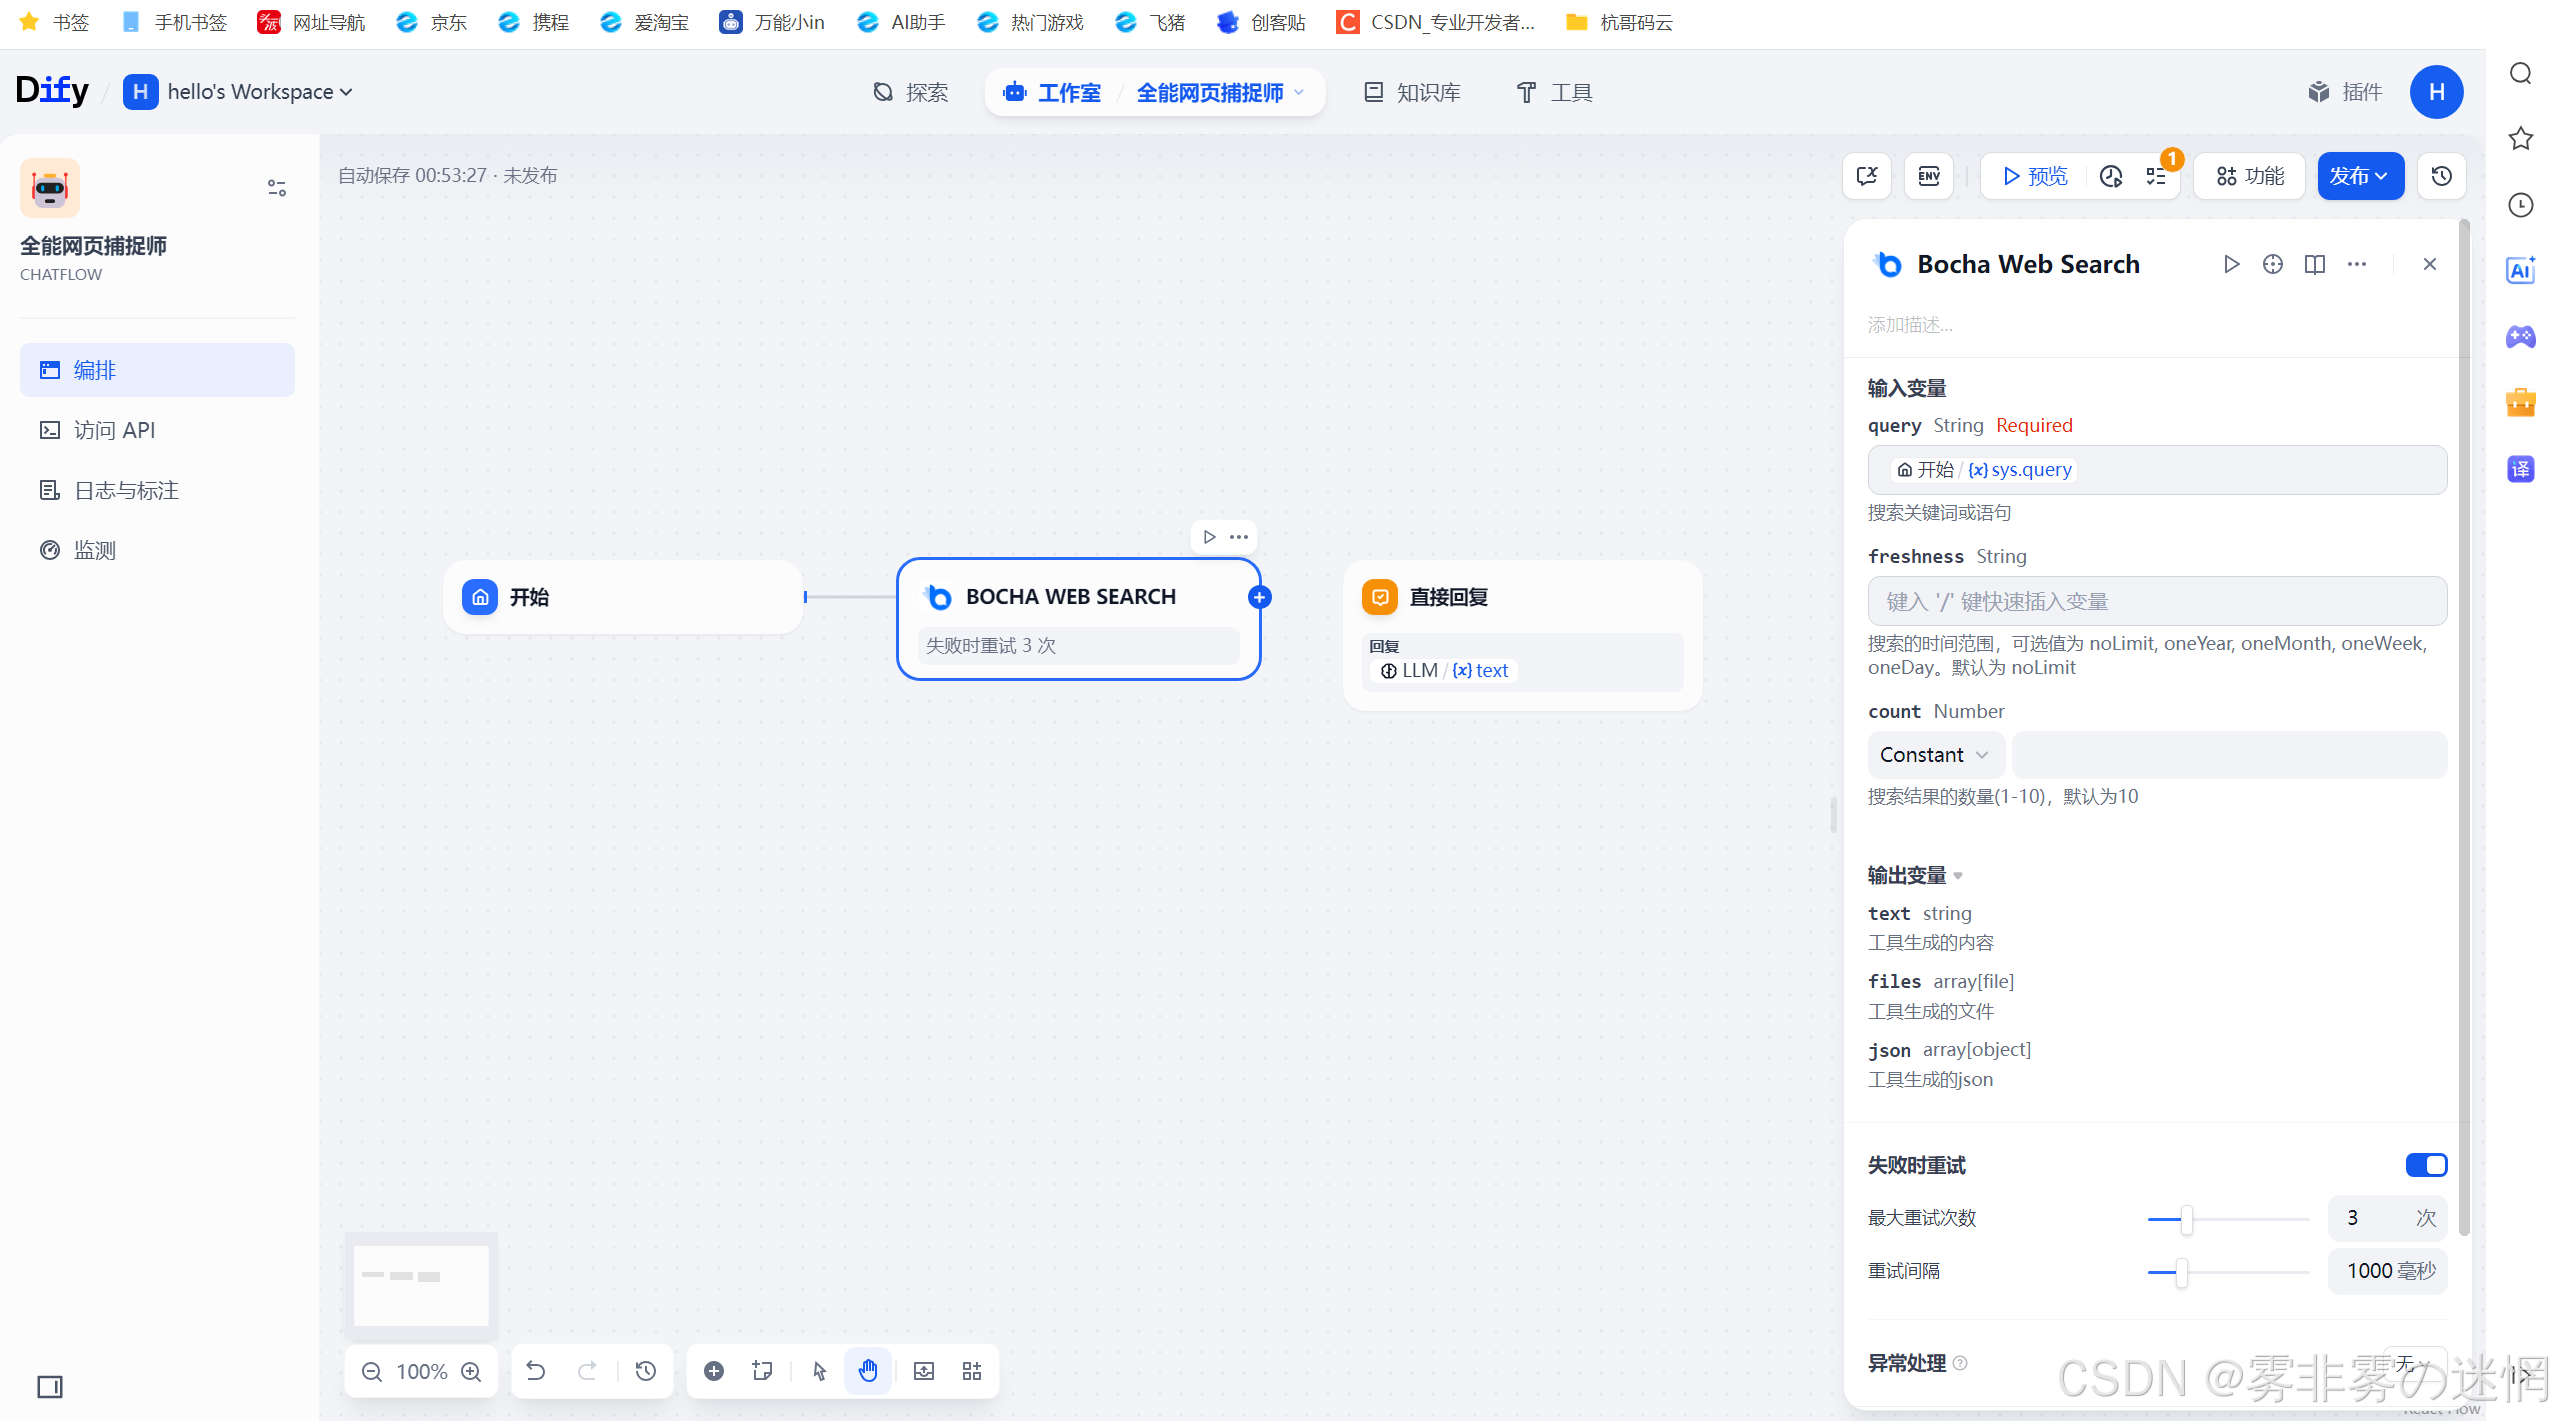Toggle the sidebar collapse icon bottom-left
Screen dimensions: 2555x1421
50,1387
